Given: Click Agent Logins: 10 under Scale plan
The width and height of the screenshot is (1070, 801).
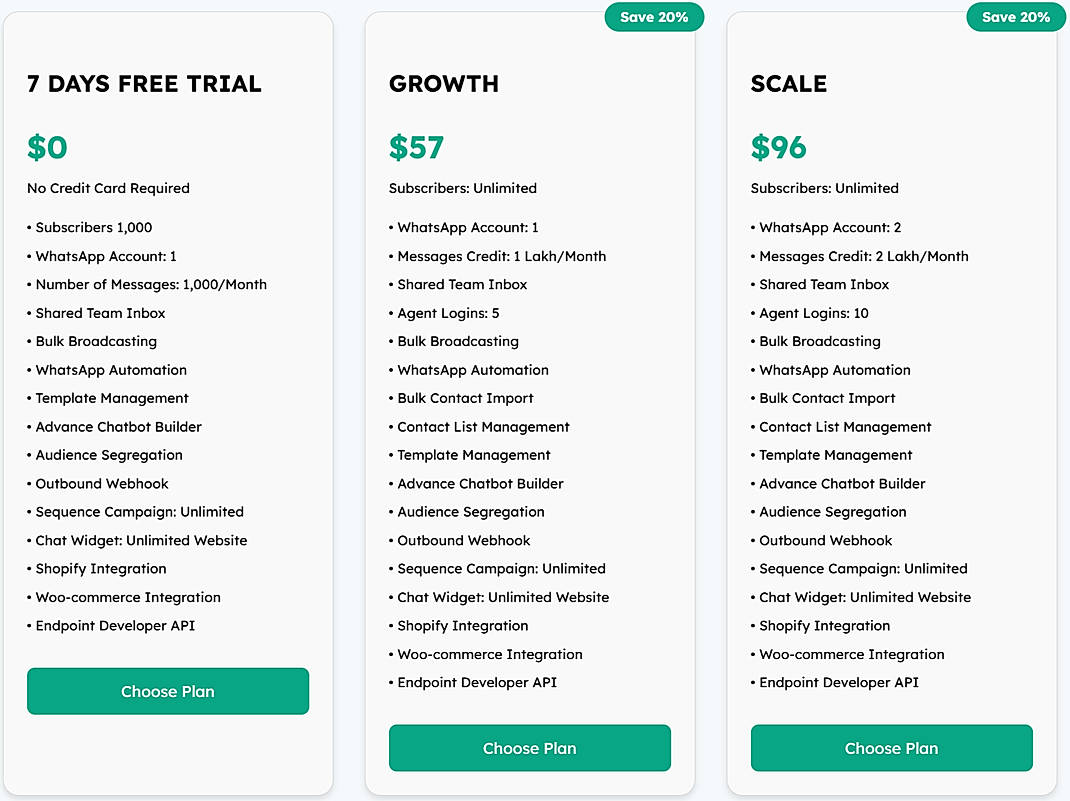Looking at the screenshot, I should click(x=811, y=313).
